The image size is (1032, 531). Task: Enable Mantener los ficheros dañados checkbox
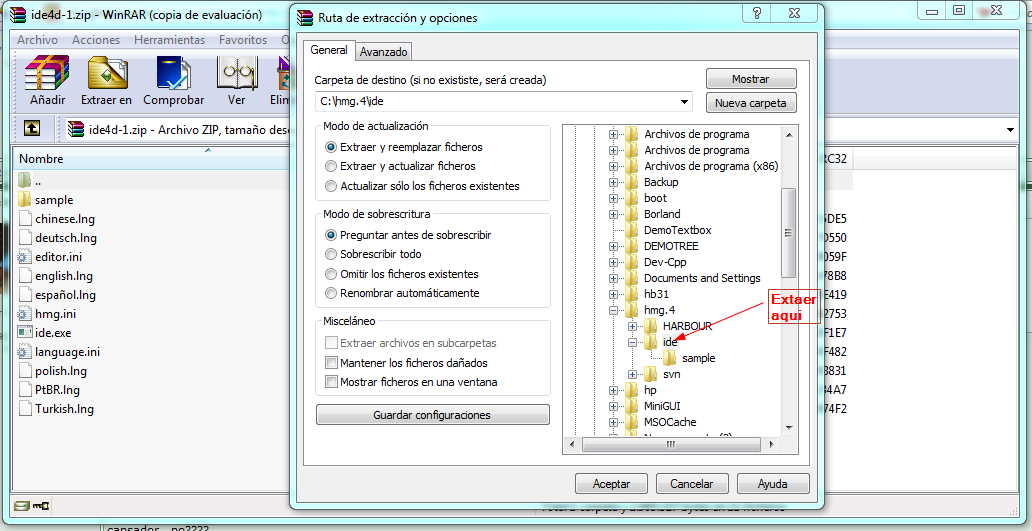coord(332,363)
